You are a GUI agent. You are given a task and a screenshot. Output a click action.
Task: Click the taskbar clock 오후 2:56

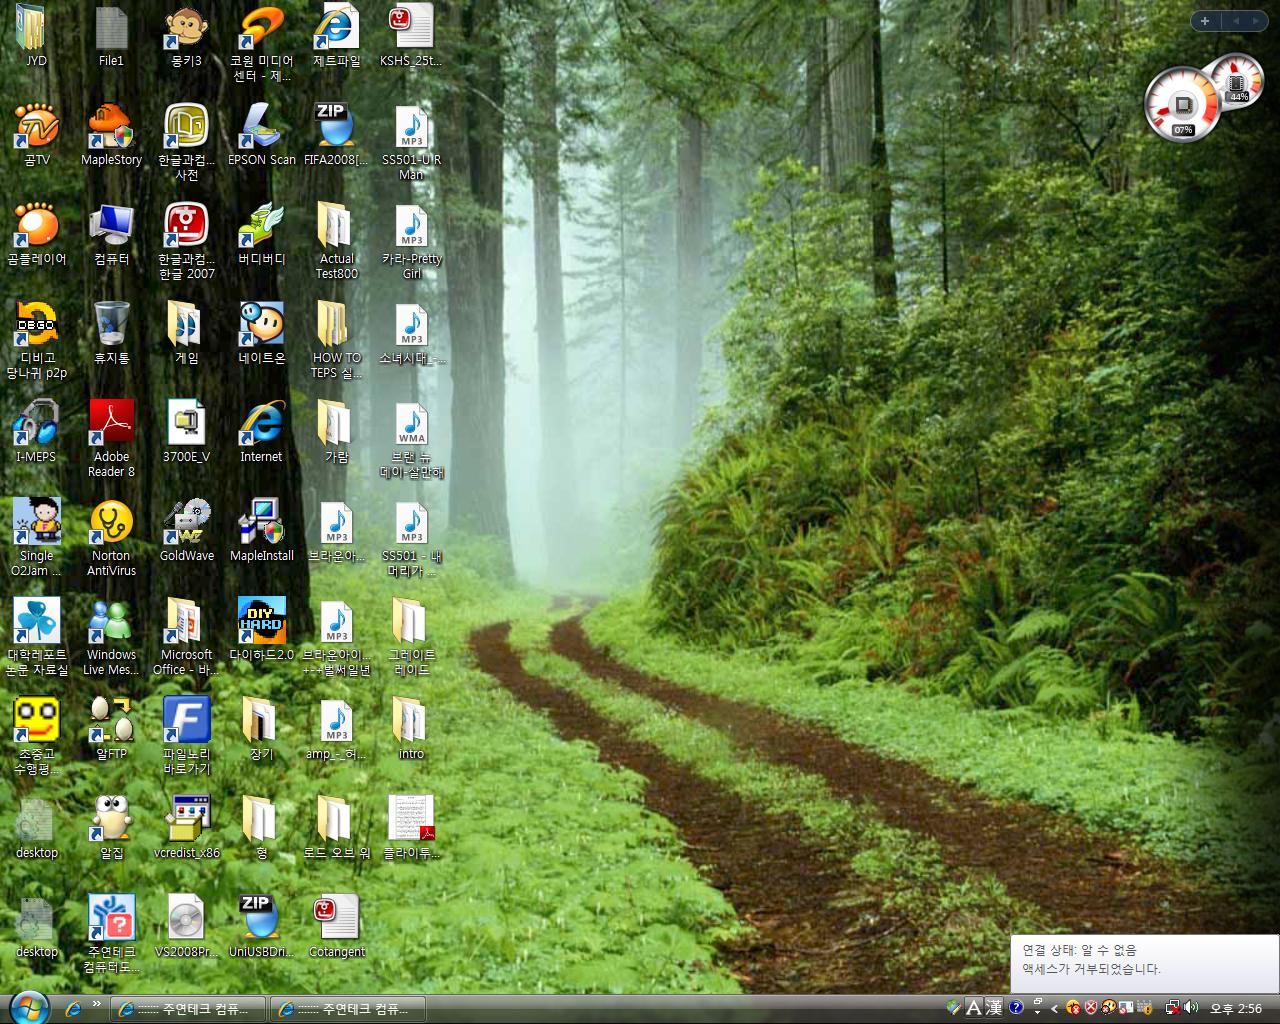[x=1236, y=1008]
